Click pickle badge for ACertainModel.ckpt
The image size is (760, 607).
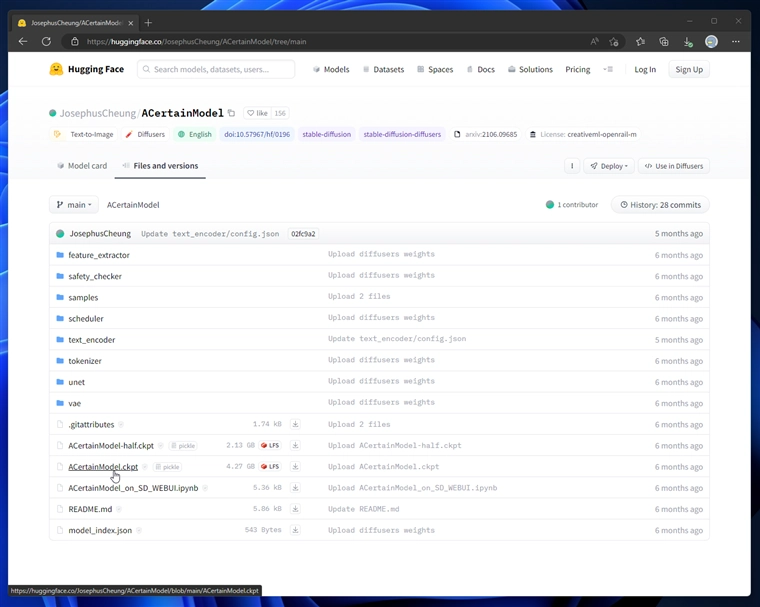(x=167, y=467)
